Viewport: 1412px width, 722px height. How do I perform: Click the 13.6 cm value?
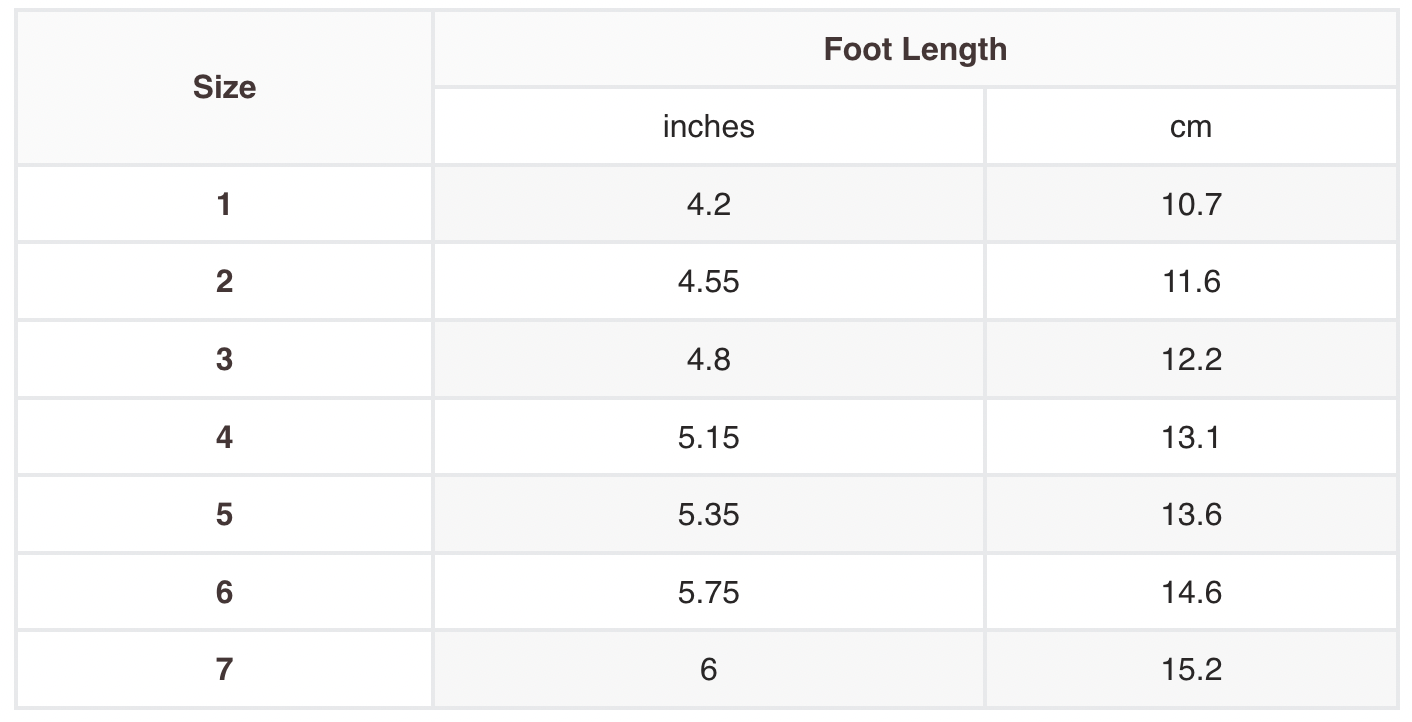(x=1190, y=514)
